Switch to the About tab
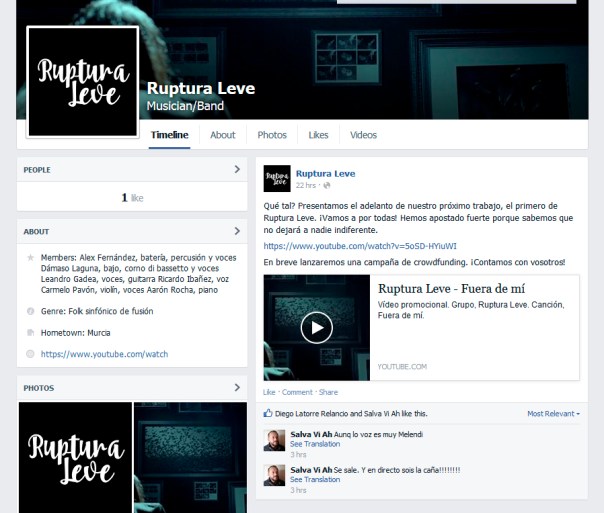Screen dimensions: 604x513 point(223,135)
